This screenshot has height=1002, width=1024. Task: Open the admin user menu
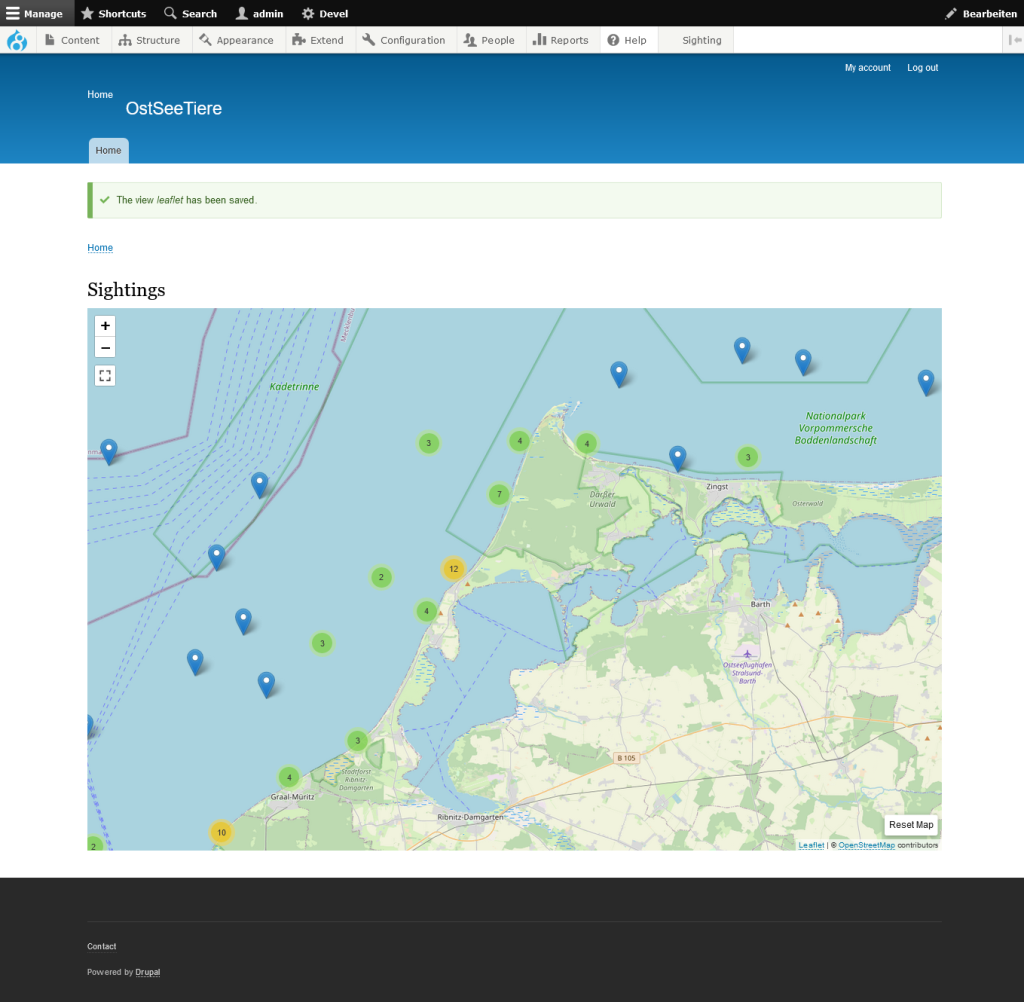pyautogui.click(x=259, y=13)
